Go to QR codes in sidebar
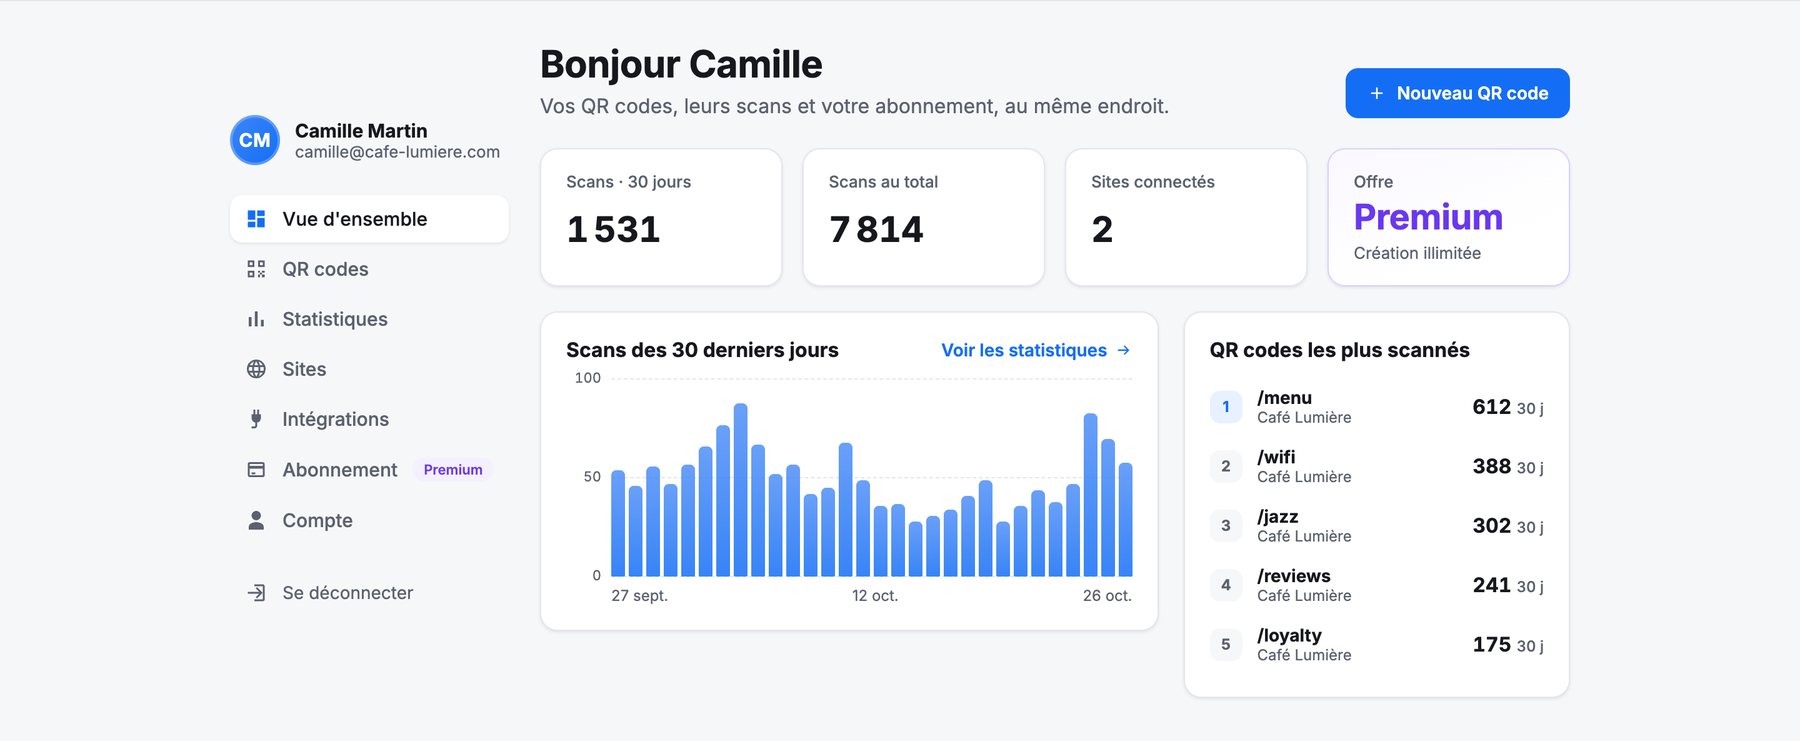 click(x=369, y=269)
